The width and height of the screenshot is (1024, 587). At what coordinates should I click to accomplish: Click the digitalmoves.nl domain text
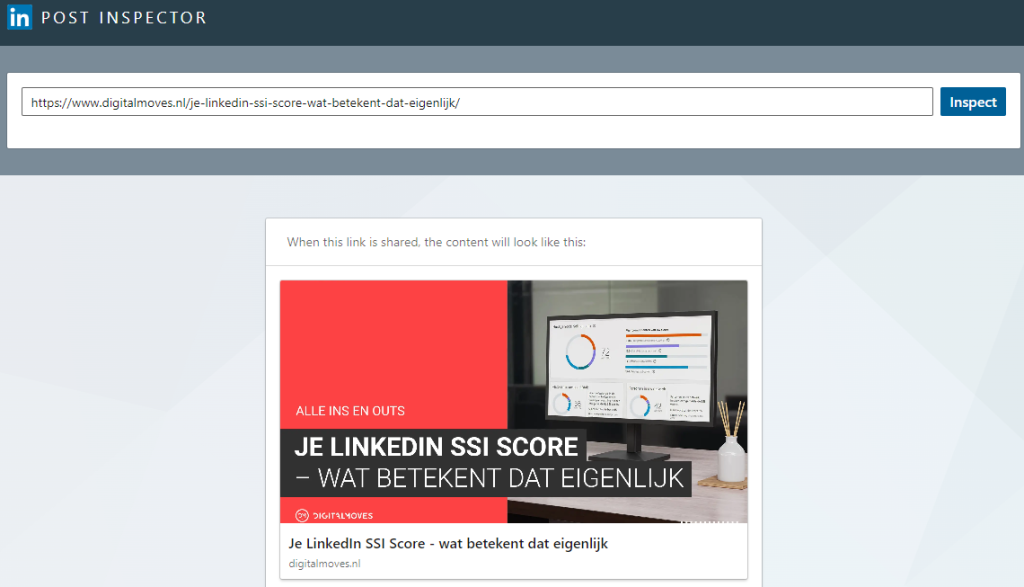tap(324, 563)
